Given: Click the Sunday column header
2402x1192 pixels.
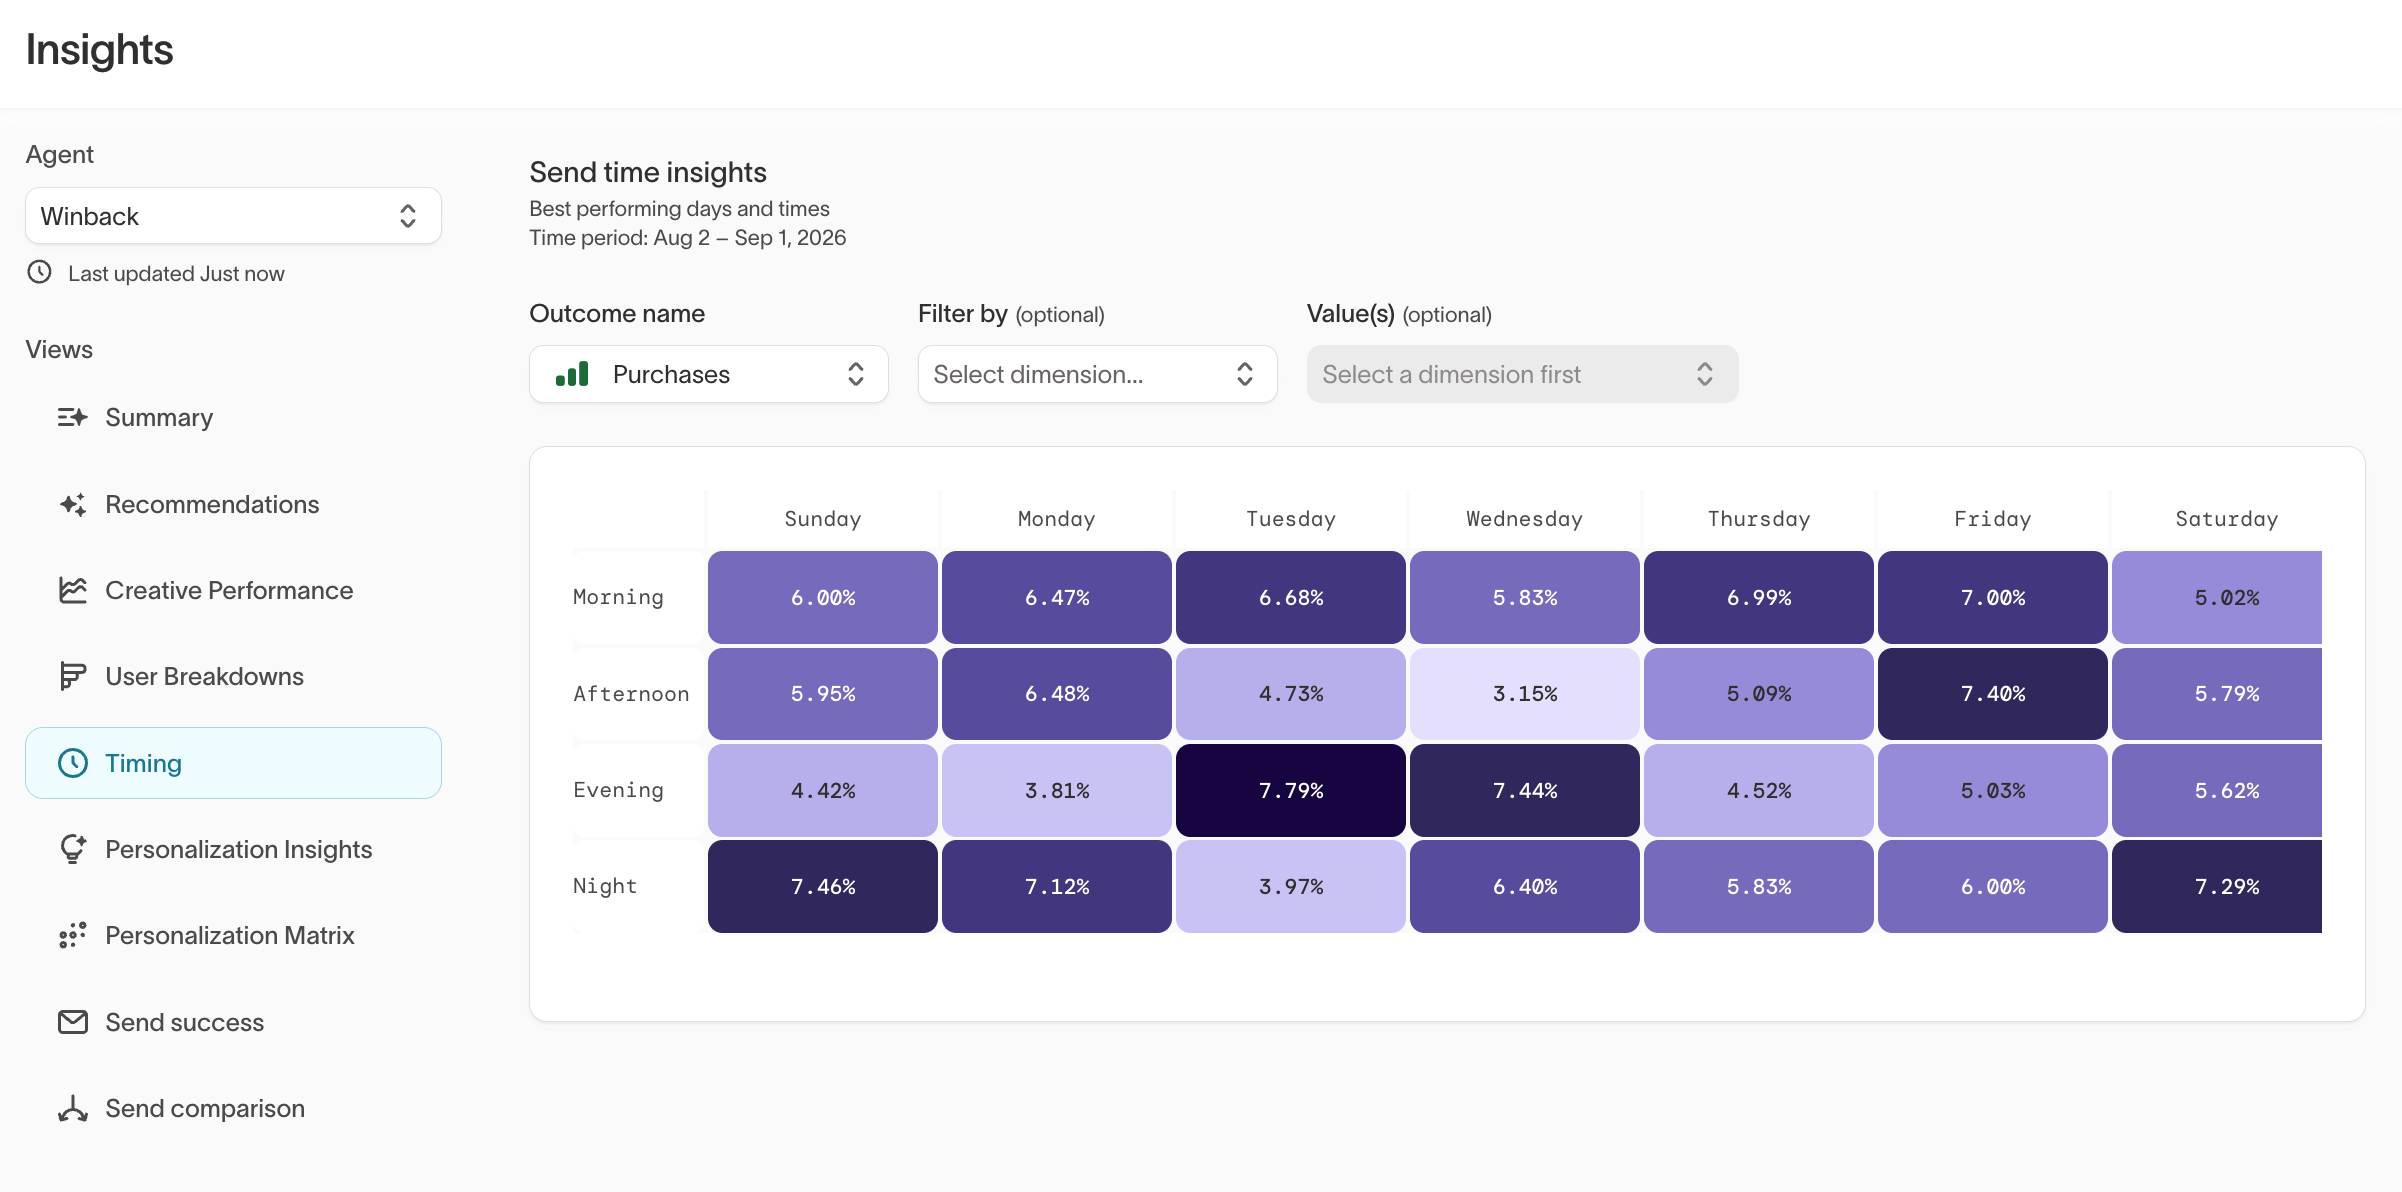Looking at the screenshot, I should tap(822, 519).
